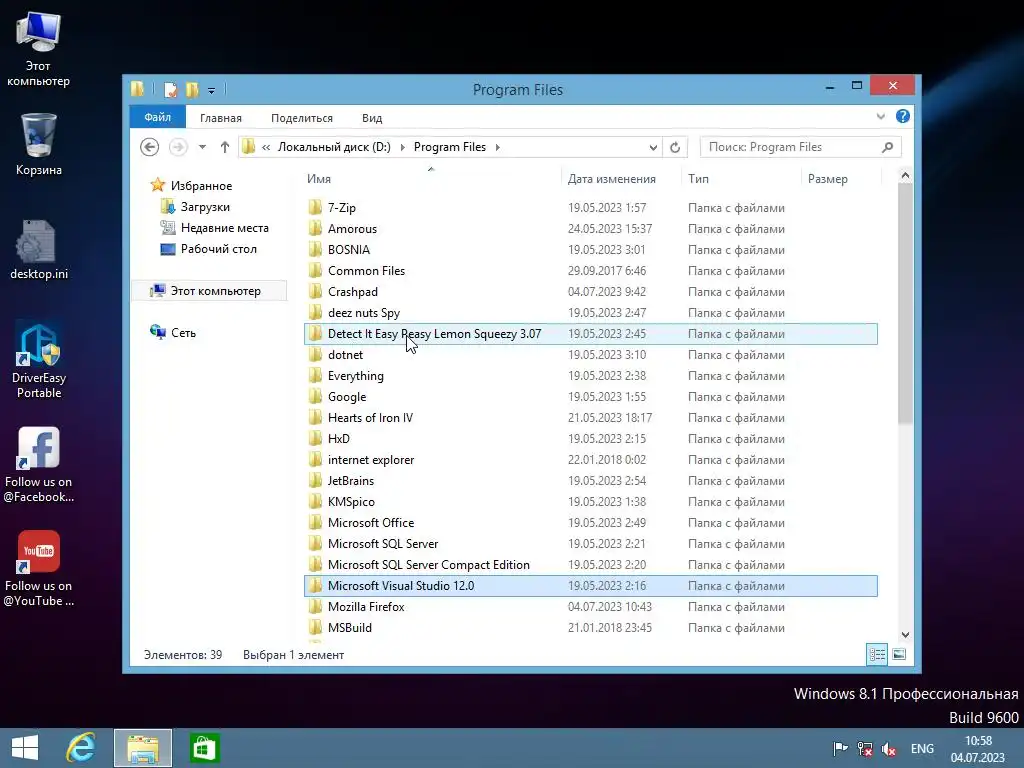Open the Вид ribbon tab
The height and width of the screenshot is (768, 1024).
[x=372, y=118]
